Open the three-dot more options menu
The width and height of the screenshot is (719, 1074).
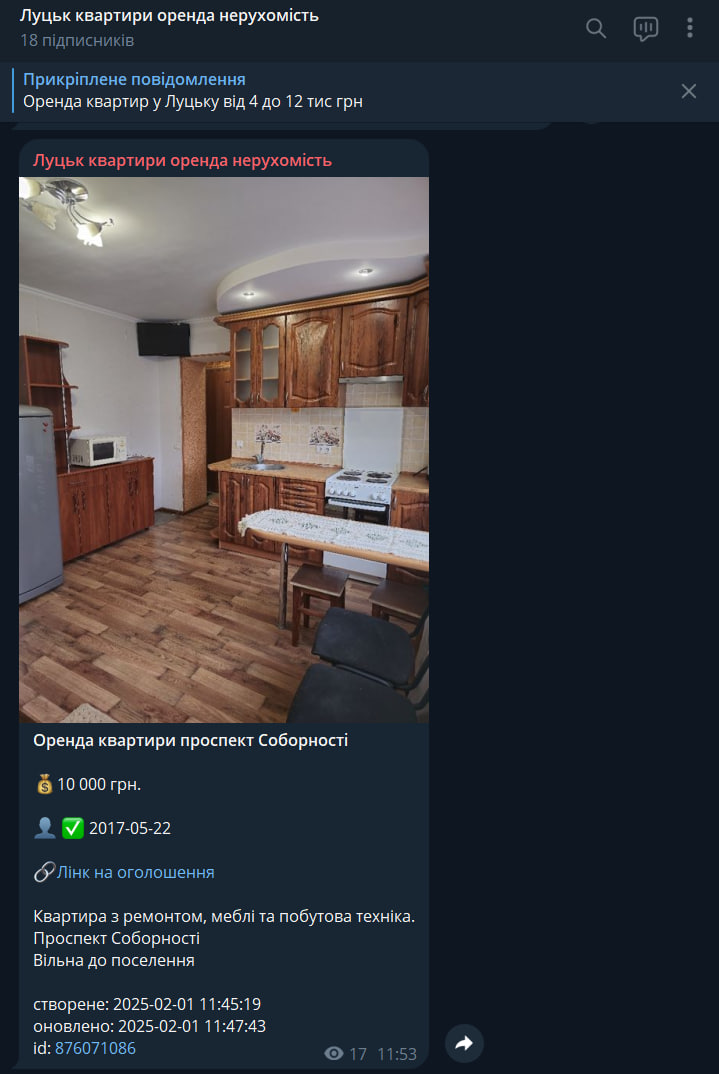[690, 28]
